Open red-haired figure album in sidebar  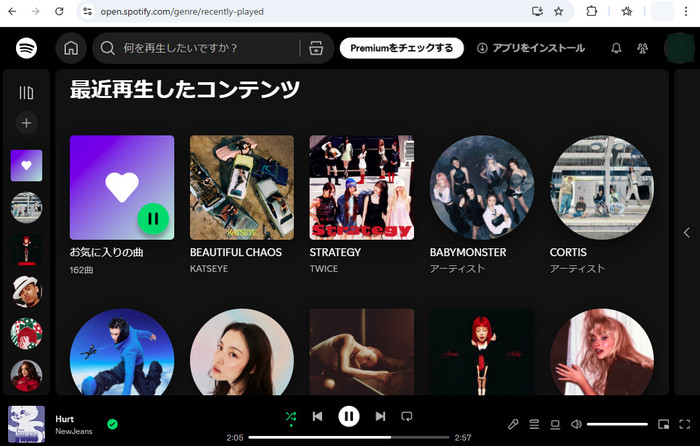[x=26, y=250]
